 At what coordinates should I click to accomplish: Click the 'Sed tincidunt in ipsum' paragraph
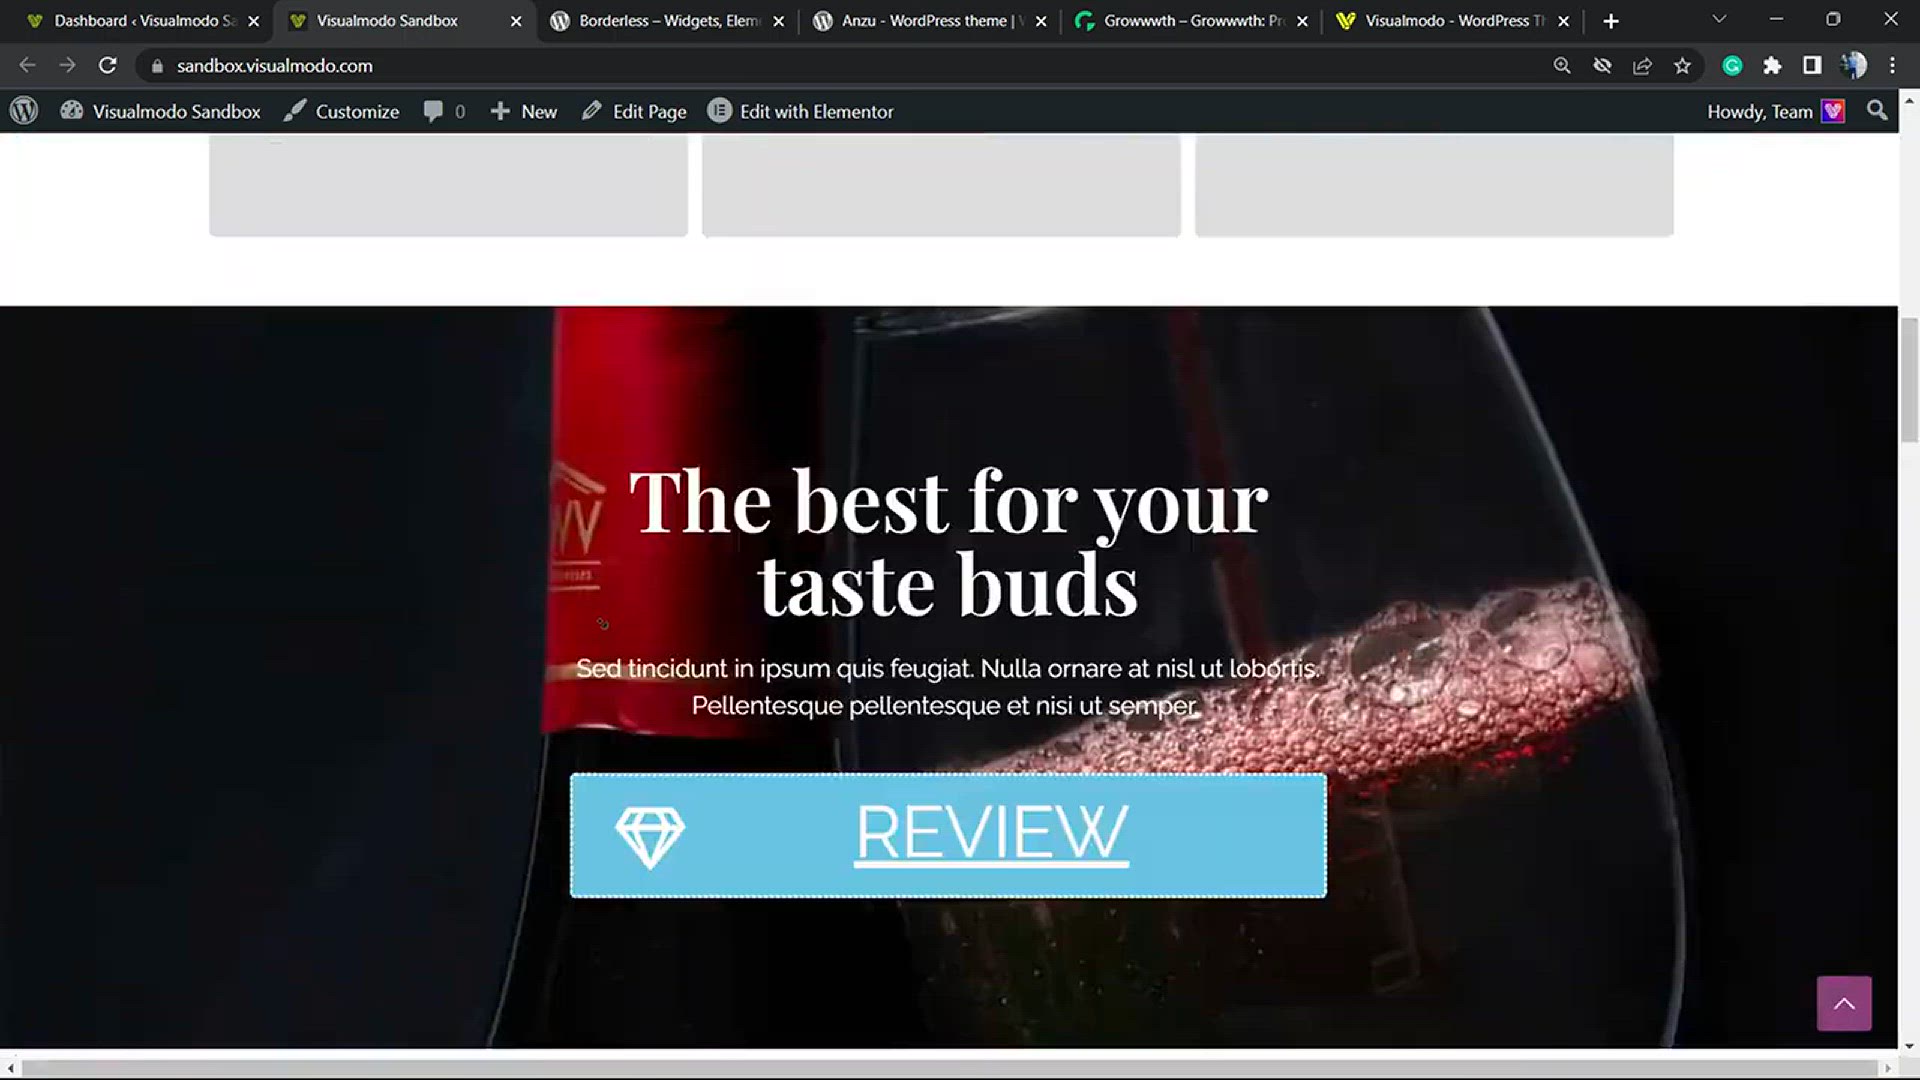[947, 687]
